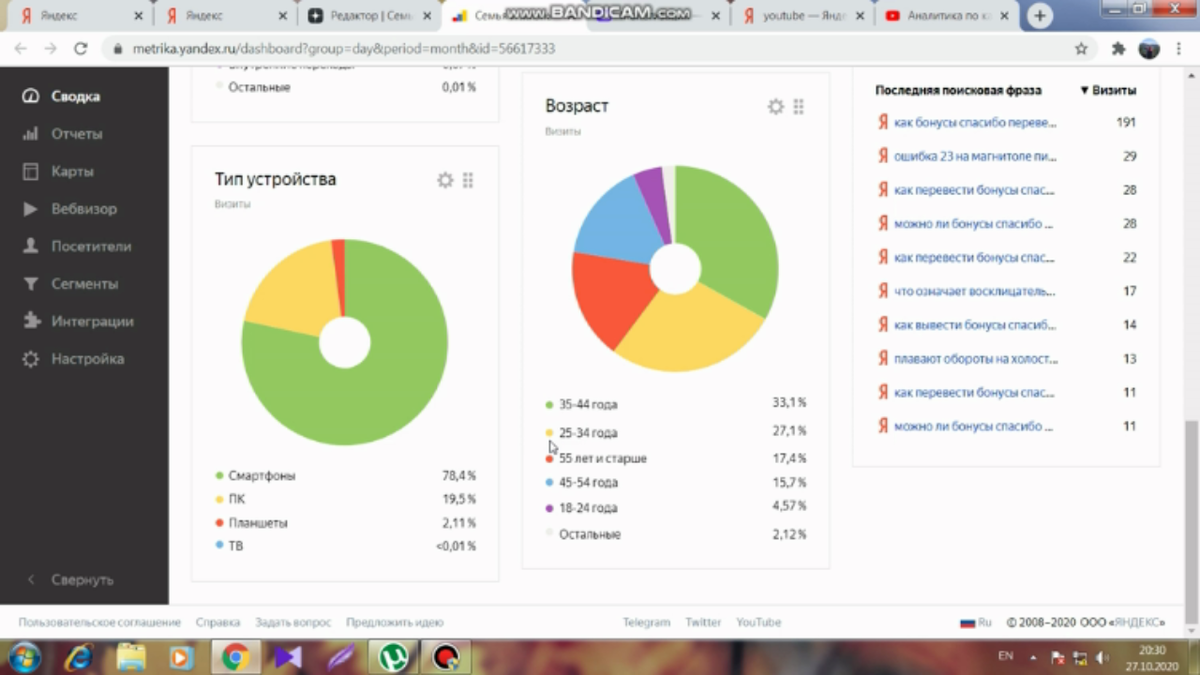Open a new browser tab
Screen dimensions: 1200x675
click(x=1040, y=16)
